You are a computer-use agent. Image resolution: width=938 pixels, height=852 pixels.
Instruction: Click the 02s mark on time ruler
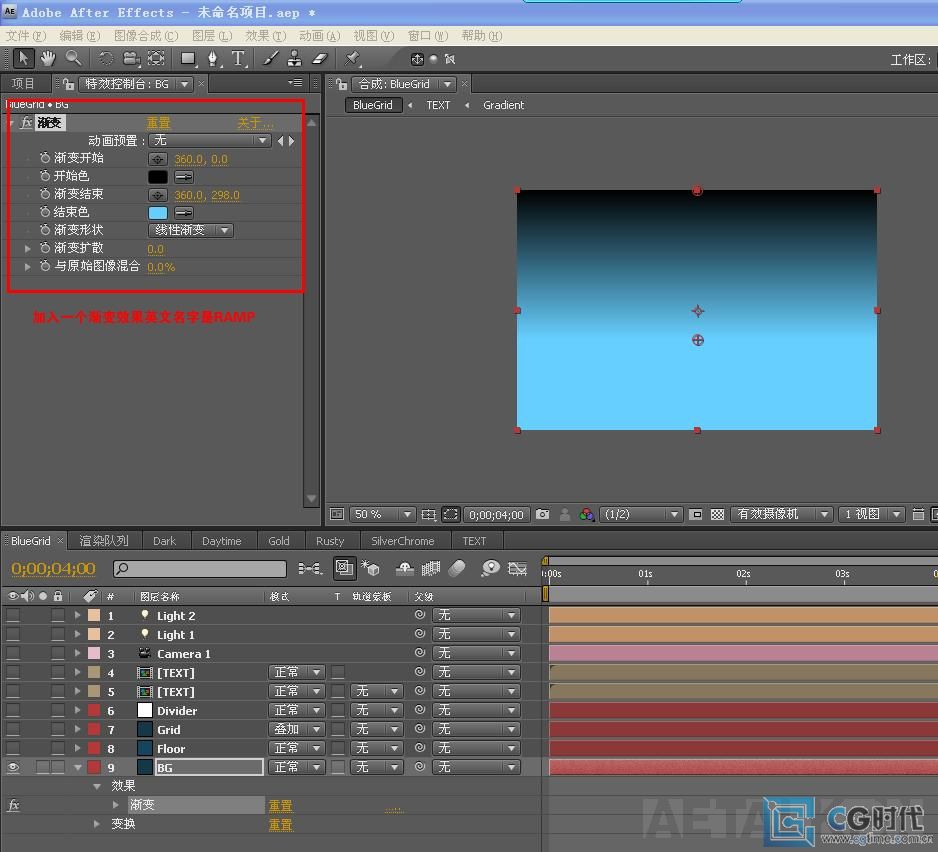click(744, 574)
